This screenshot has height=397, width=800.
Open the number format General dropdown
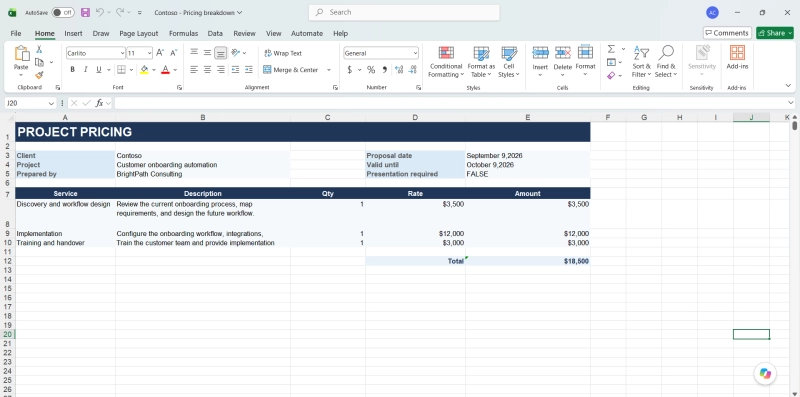(415, 53)
